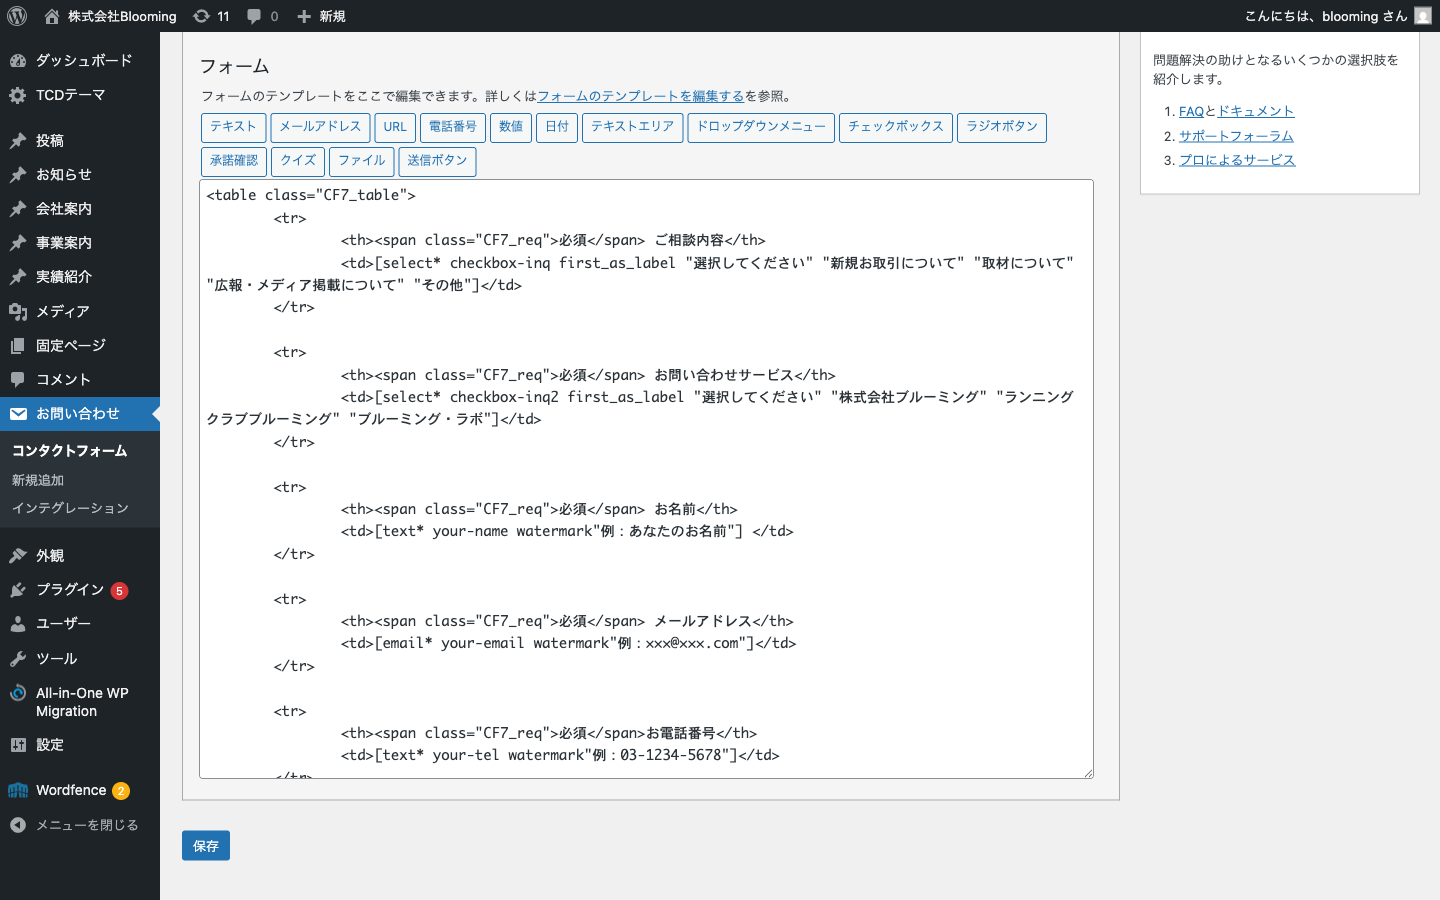Click the pin icon beside 実績紹介
The width and height of the screenshot is (1440, 900).
click(x=18, y=277)
